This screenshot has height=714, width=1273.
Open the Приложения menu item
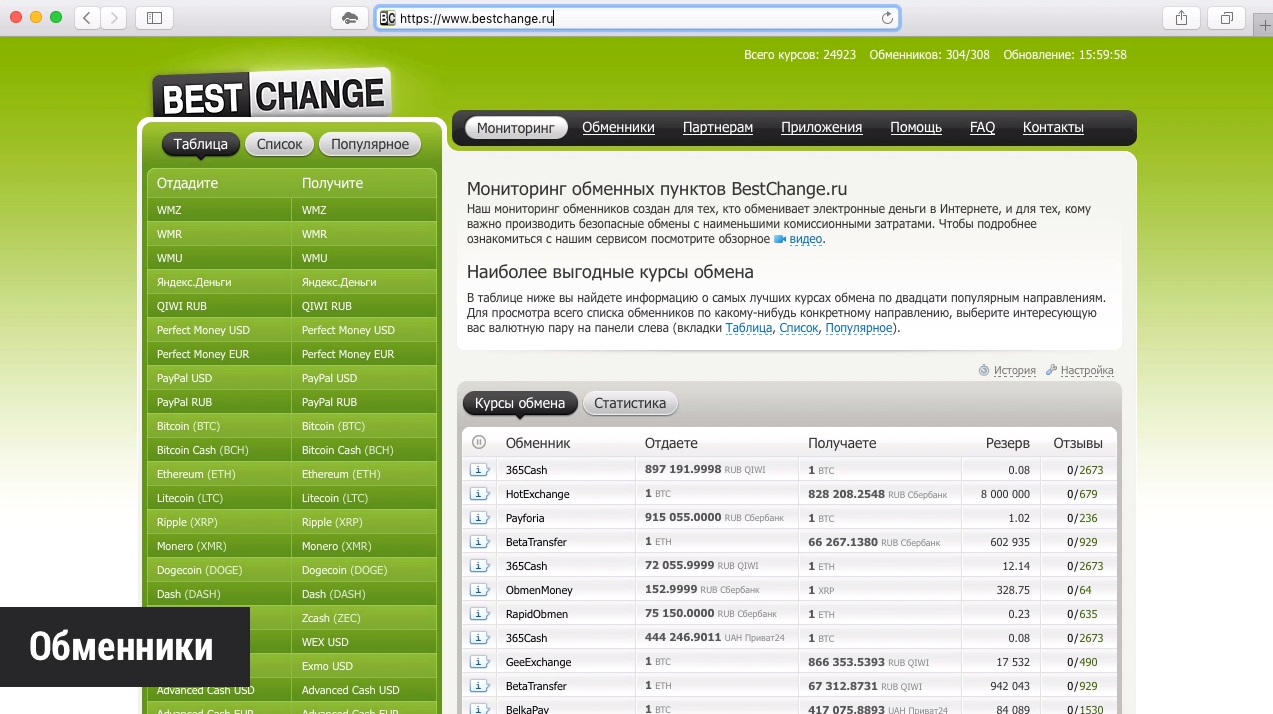[821, 127]
